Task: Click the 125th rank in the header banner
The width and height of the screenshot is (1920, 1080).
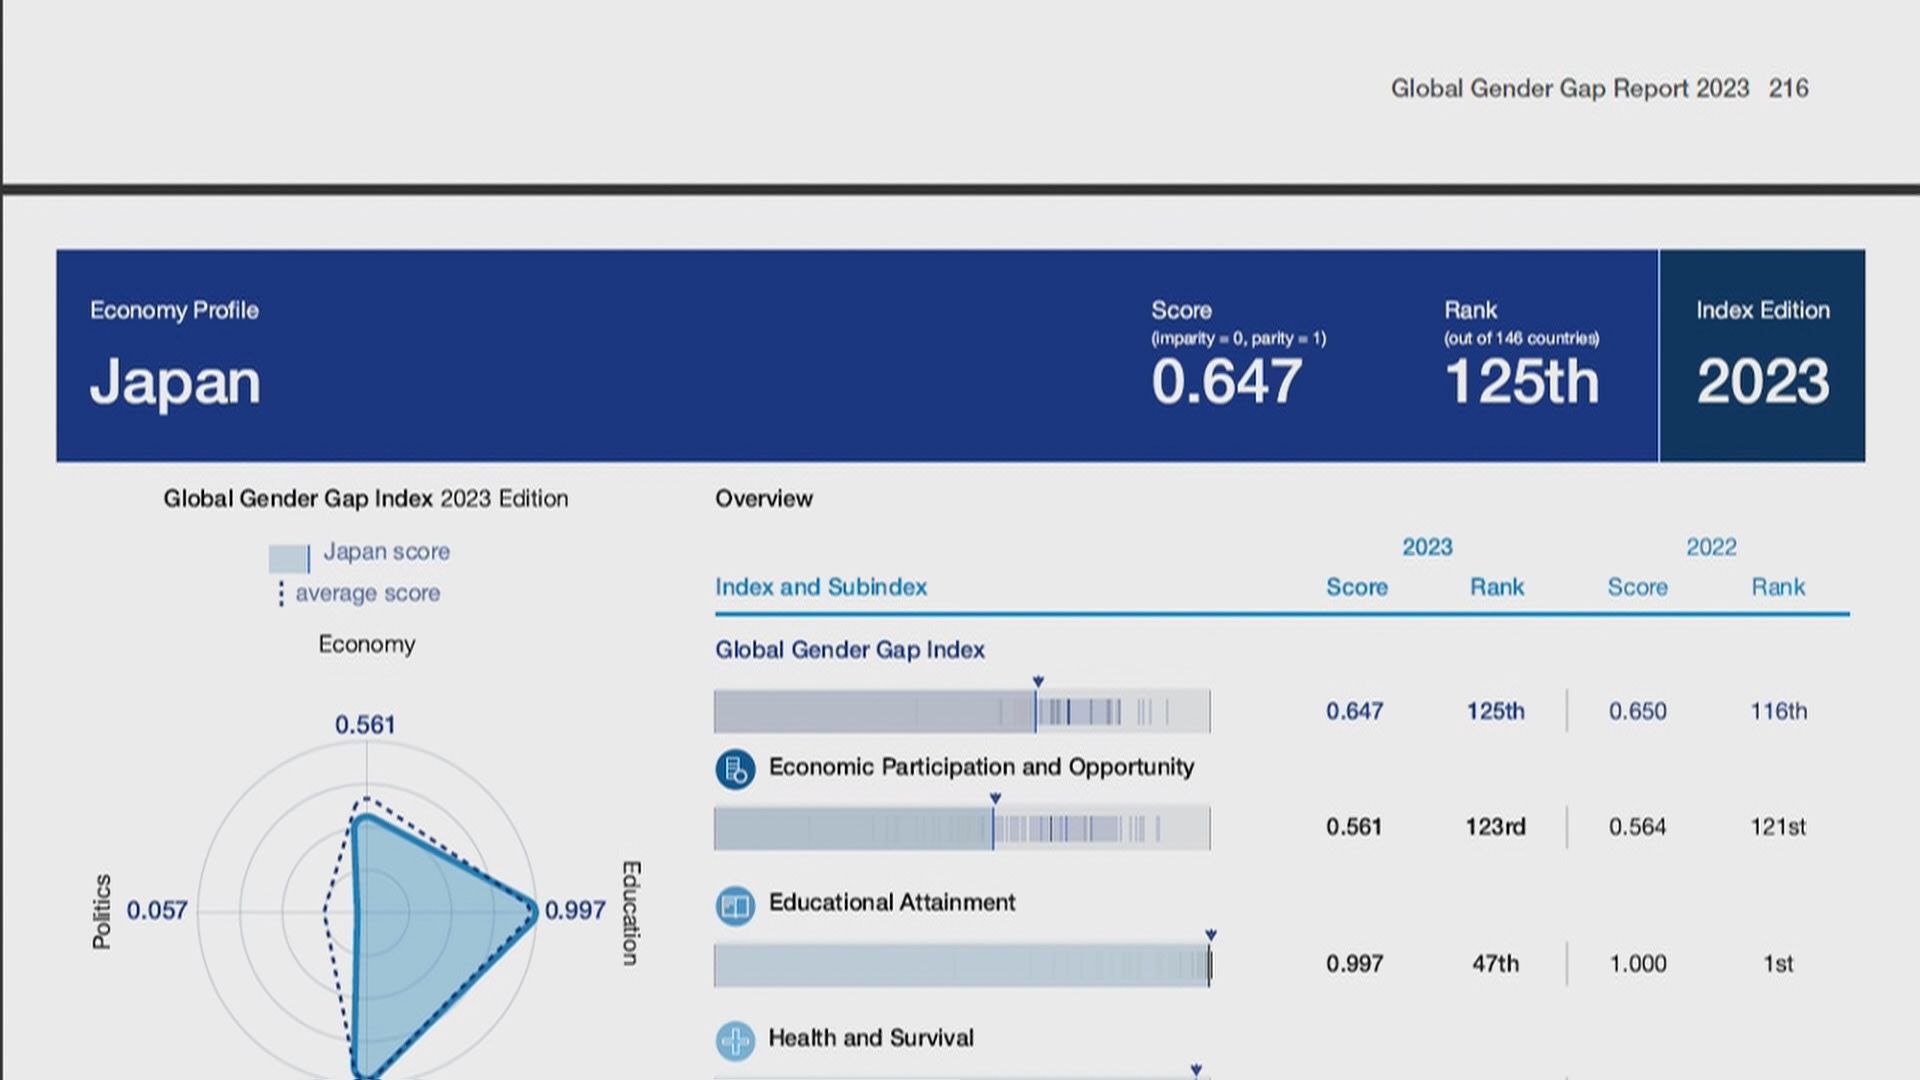Action: (x=1521, y=382)
